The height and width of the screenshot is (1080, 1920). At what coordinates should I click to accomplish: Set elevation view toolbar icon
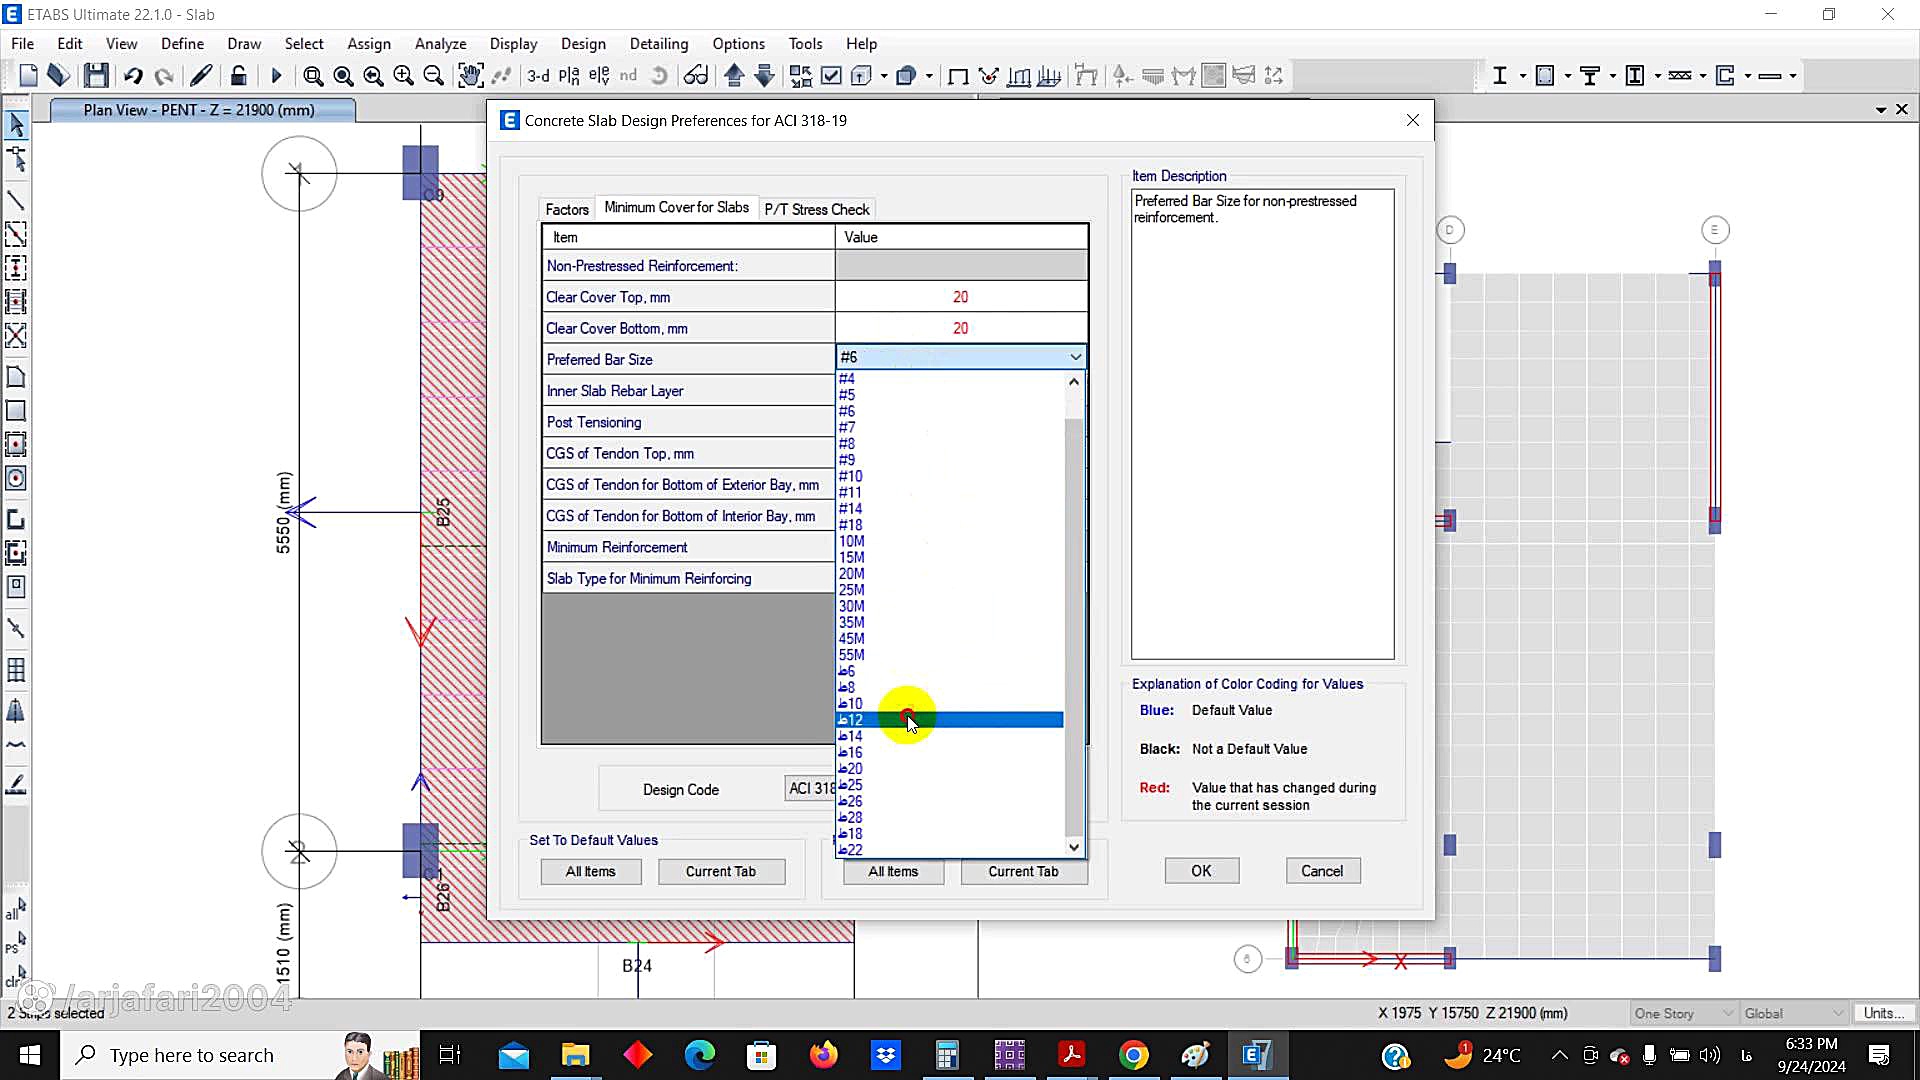pyautogui.click(x=599, y=76)
